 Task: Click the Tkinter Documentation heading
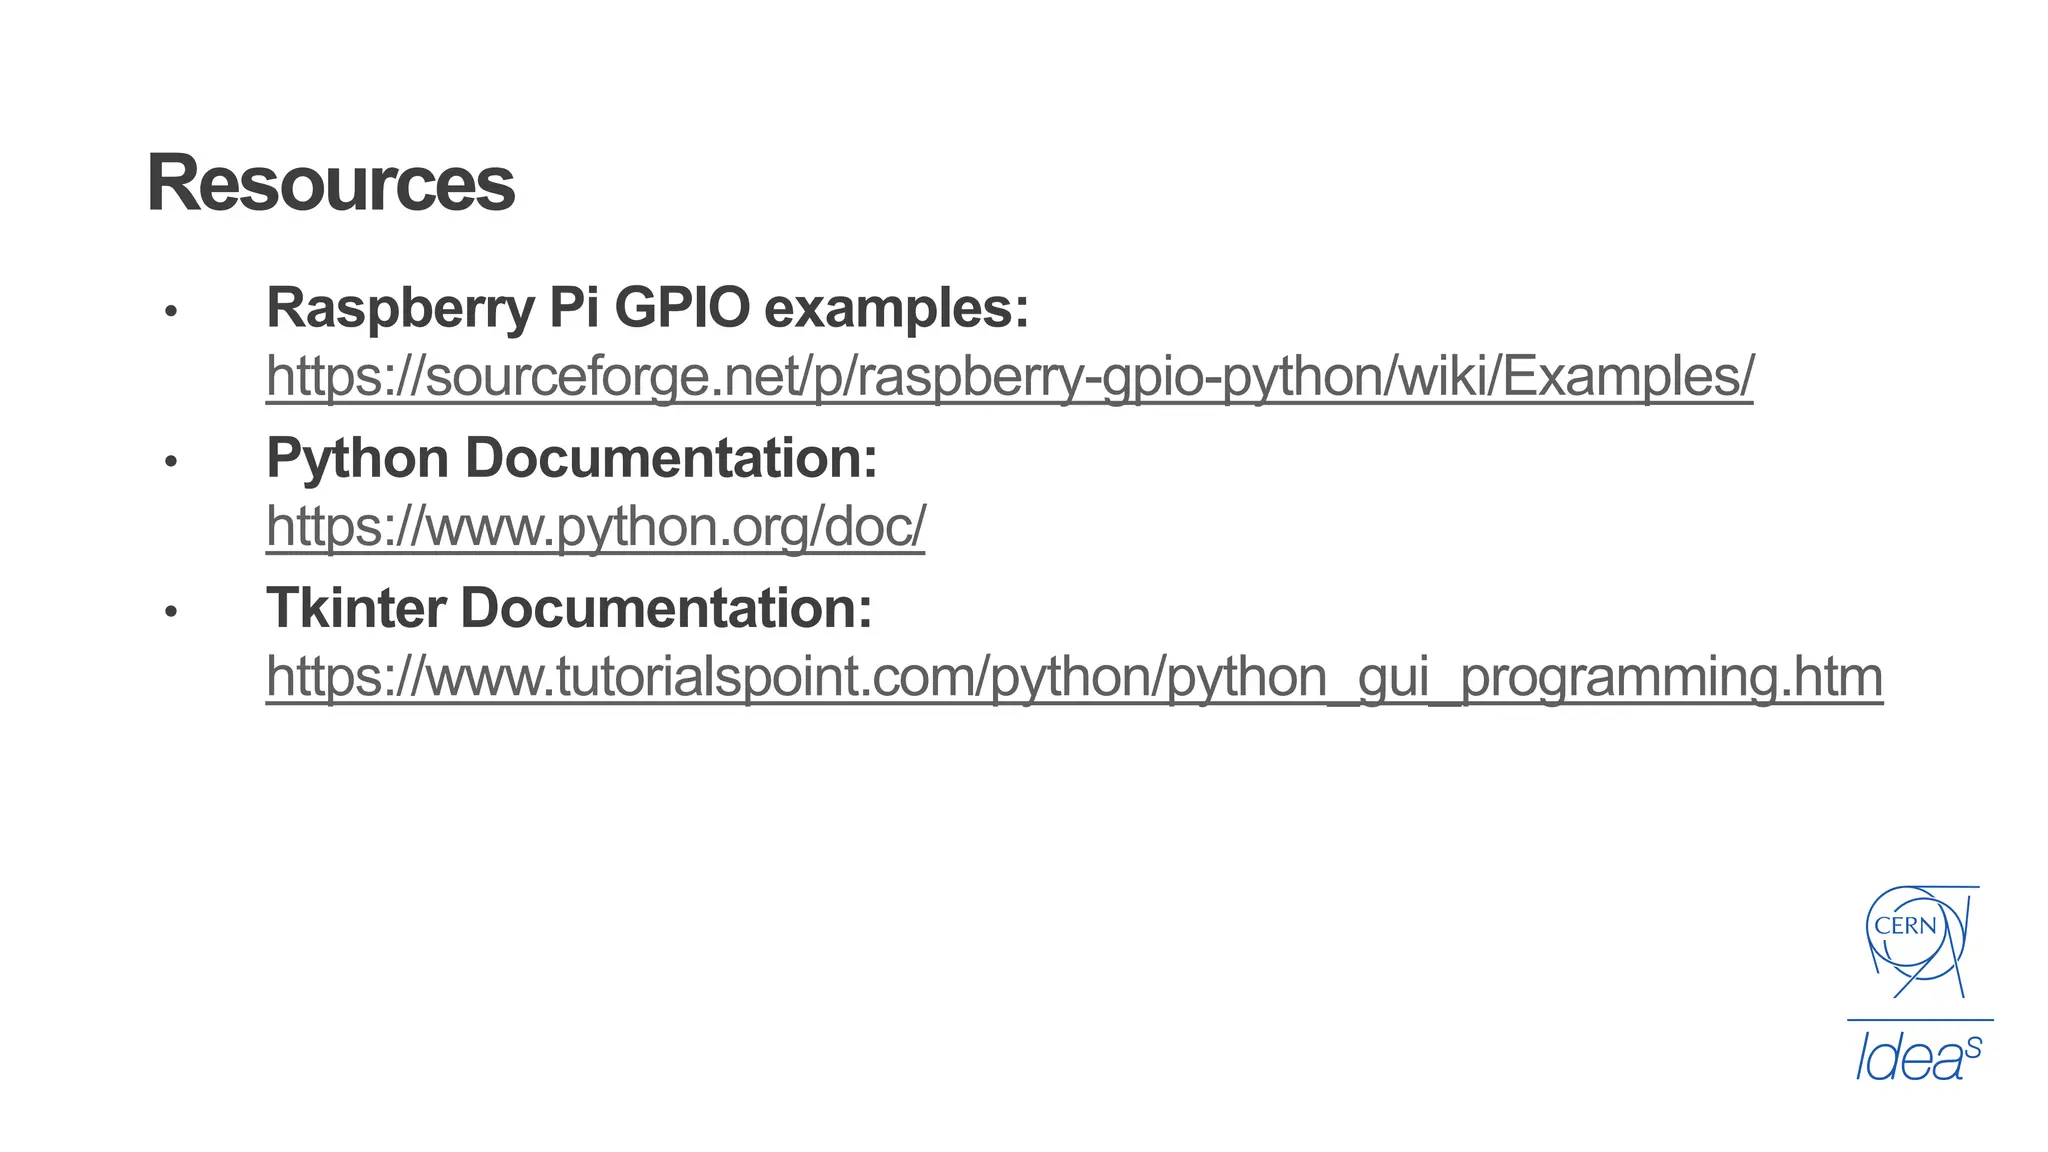pyautogui.click(x=568, y=607)
